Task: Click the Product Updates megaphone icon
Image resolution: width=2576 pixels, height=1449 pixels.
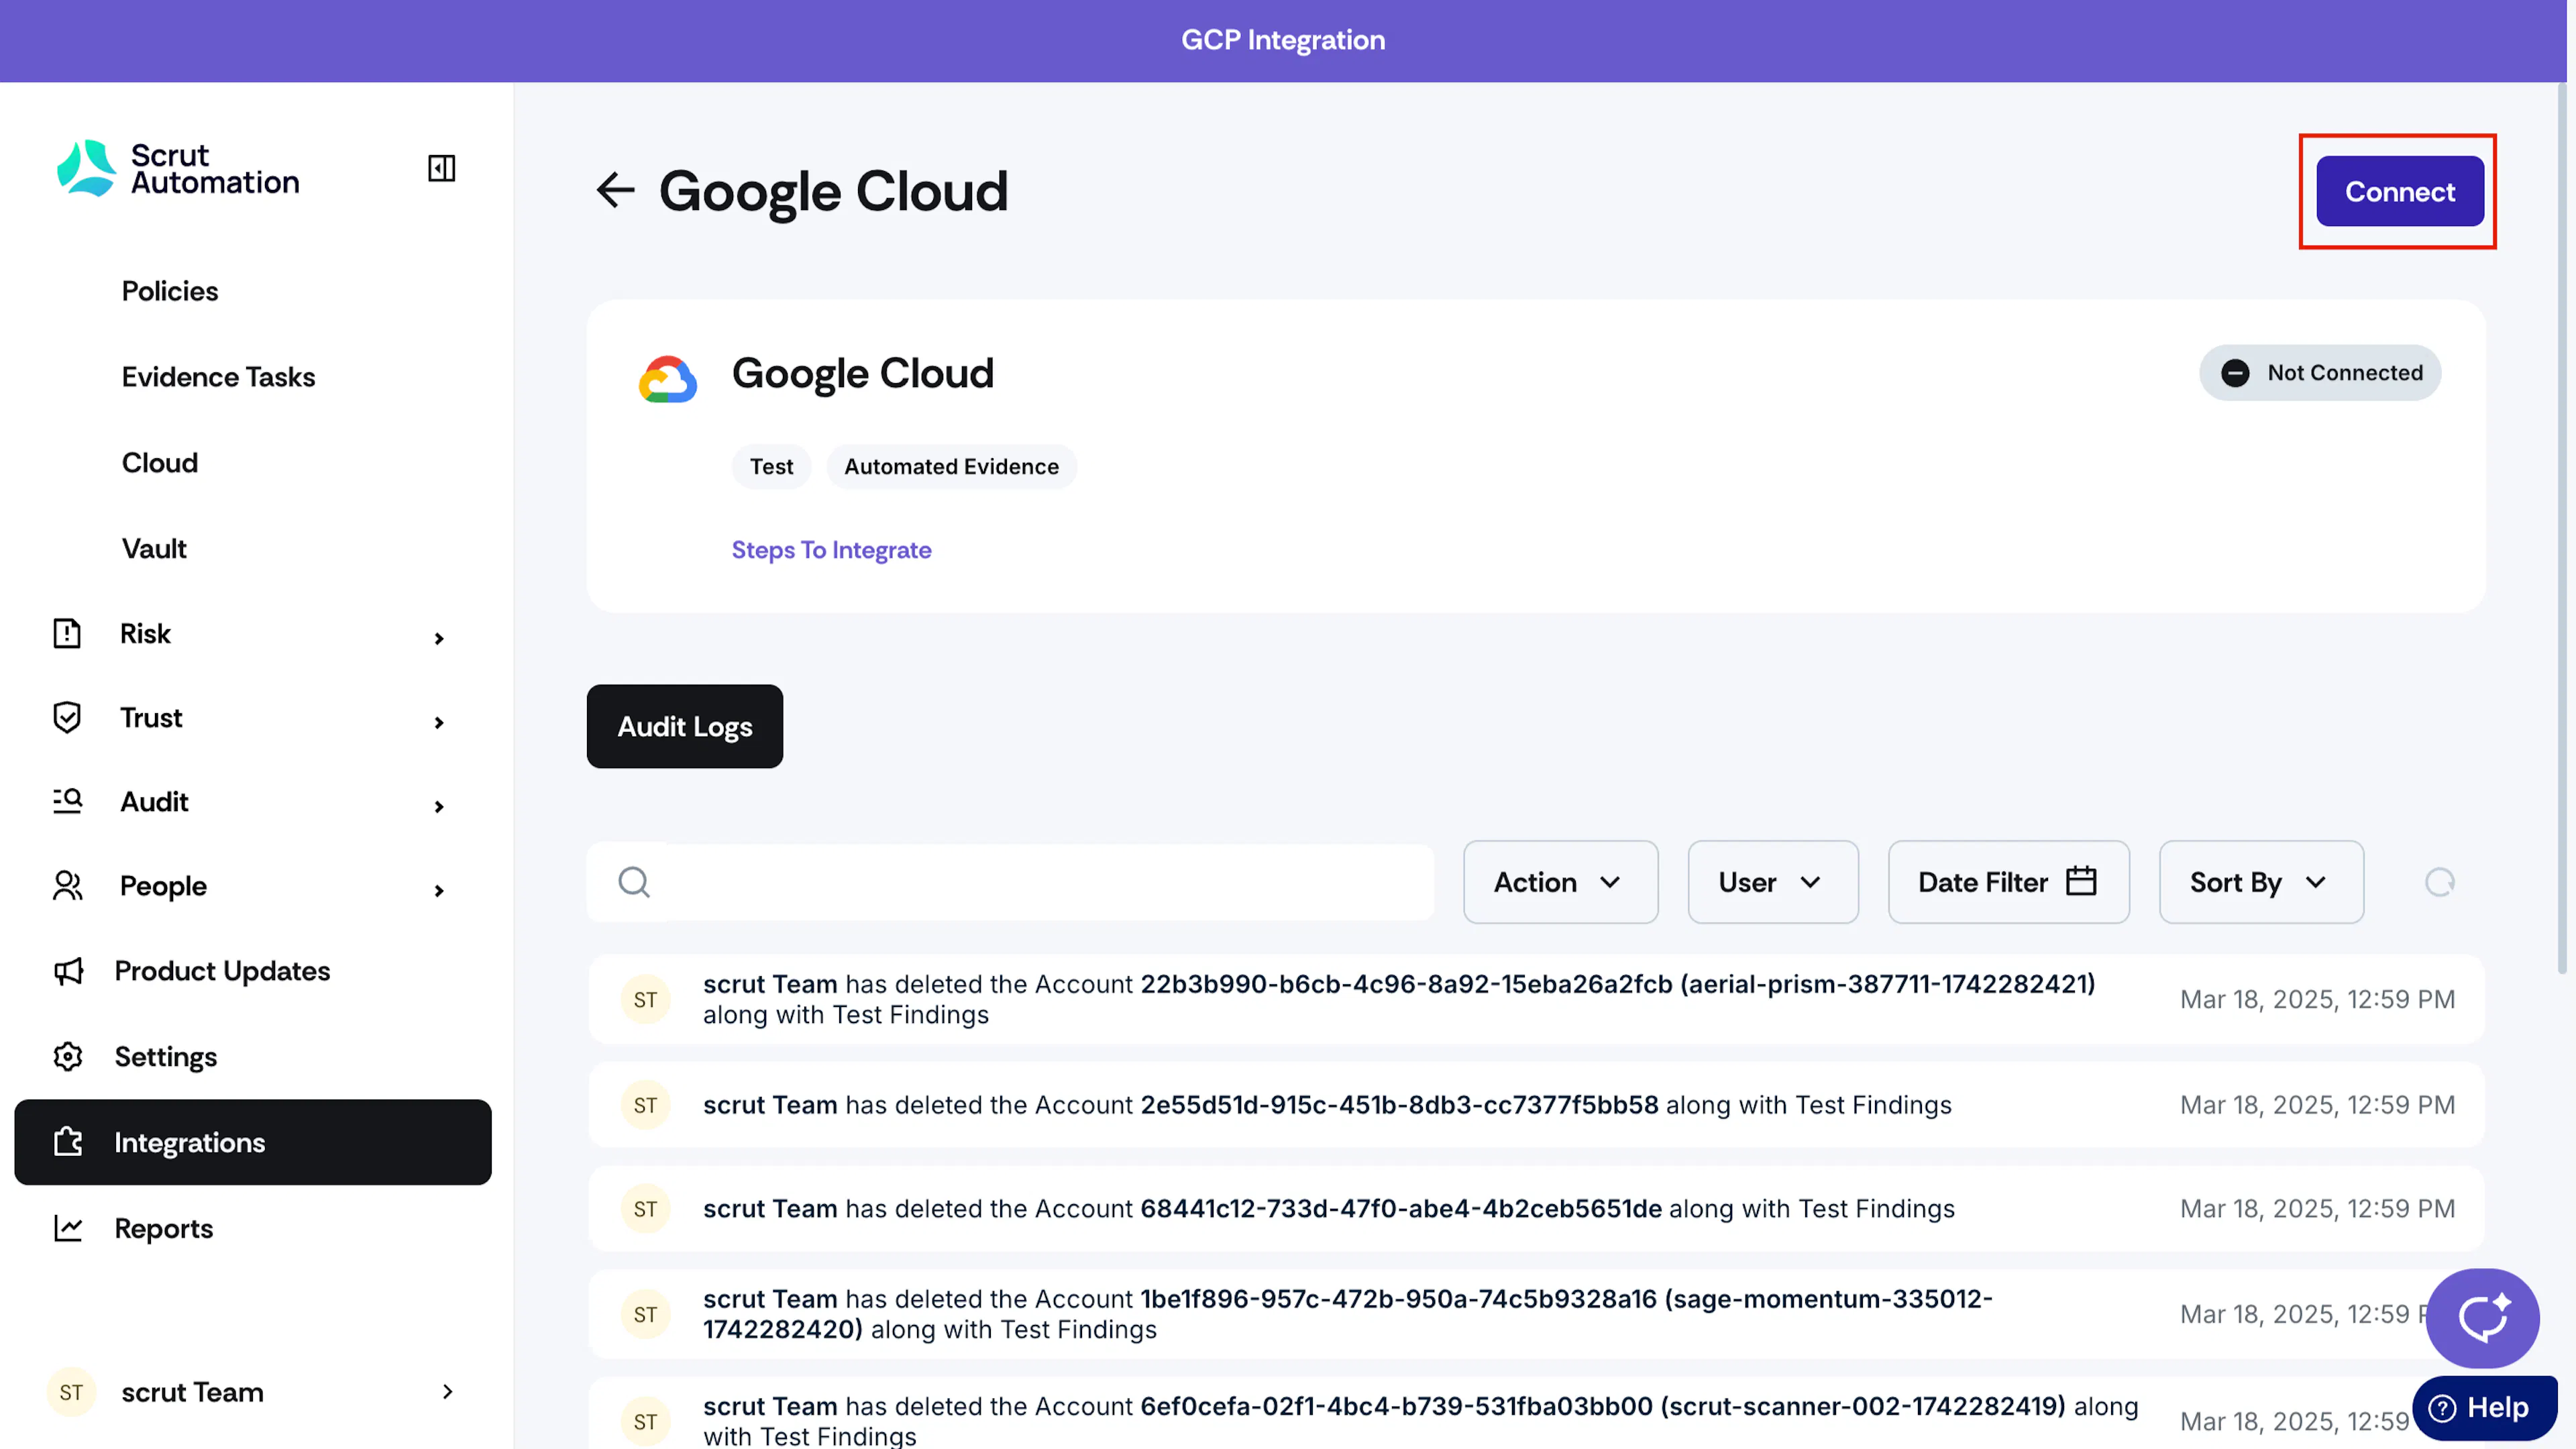Action: (x=68, y=971)
